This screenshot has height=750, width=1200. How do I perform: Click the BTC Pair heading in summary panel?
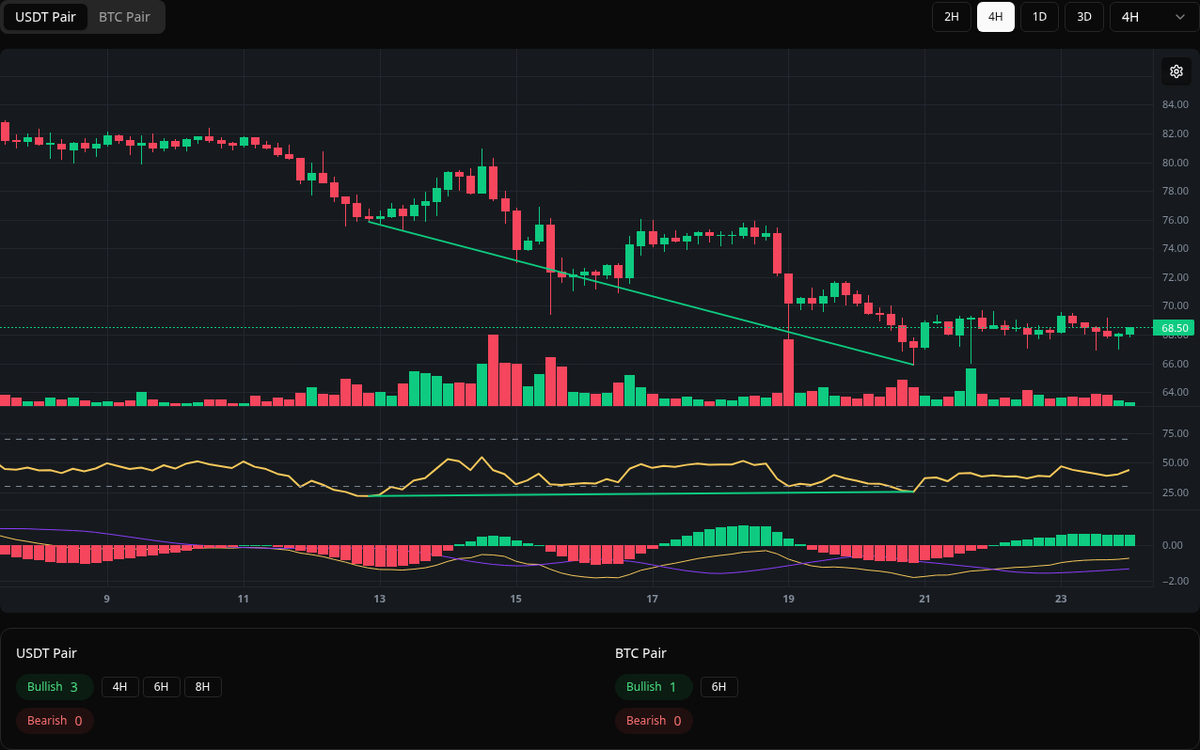pos(641,653)
